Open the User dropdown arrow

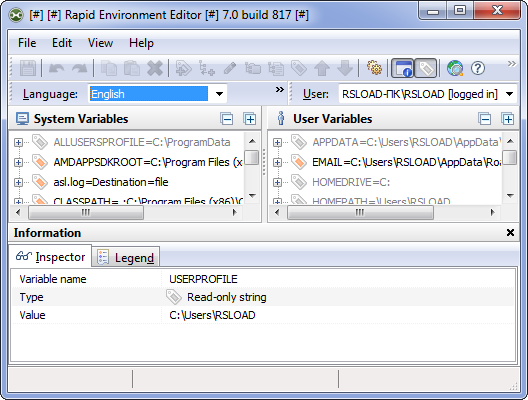click(509, 94)
